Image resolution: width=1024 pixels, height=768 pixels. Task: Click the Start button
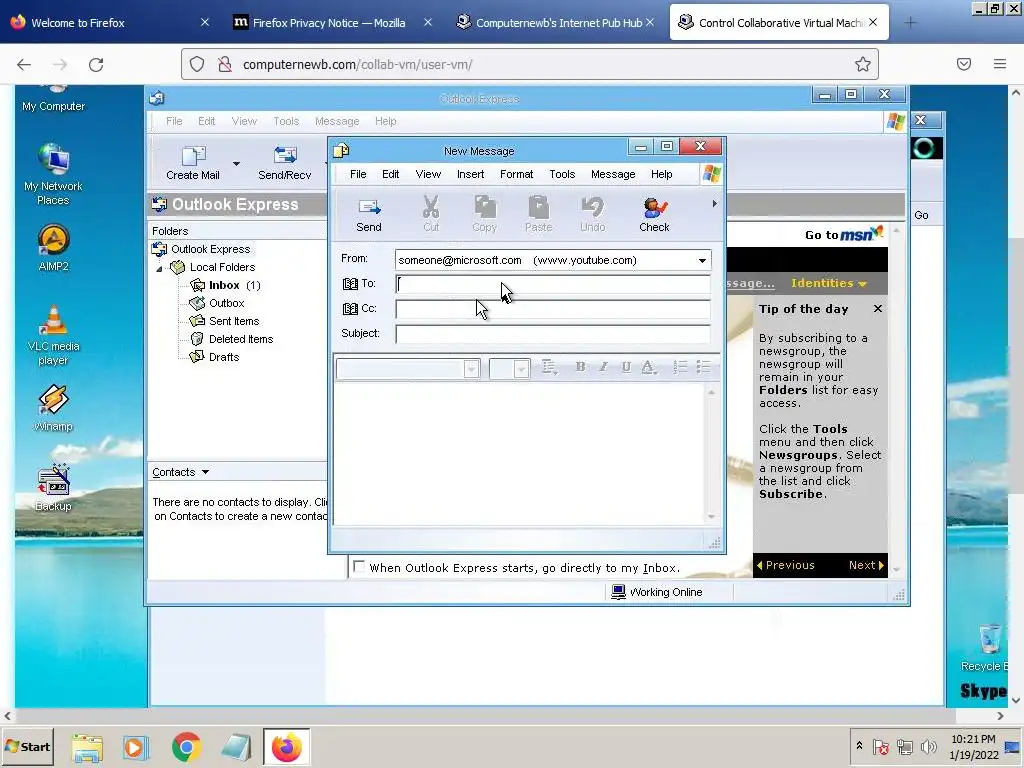(27, 746)
